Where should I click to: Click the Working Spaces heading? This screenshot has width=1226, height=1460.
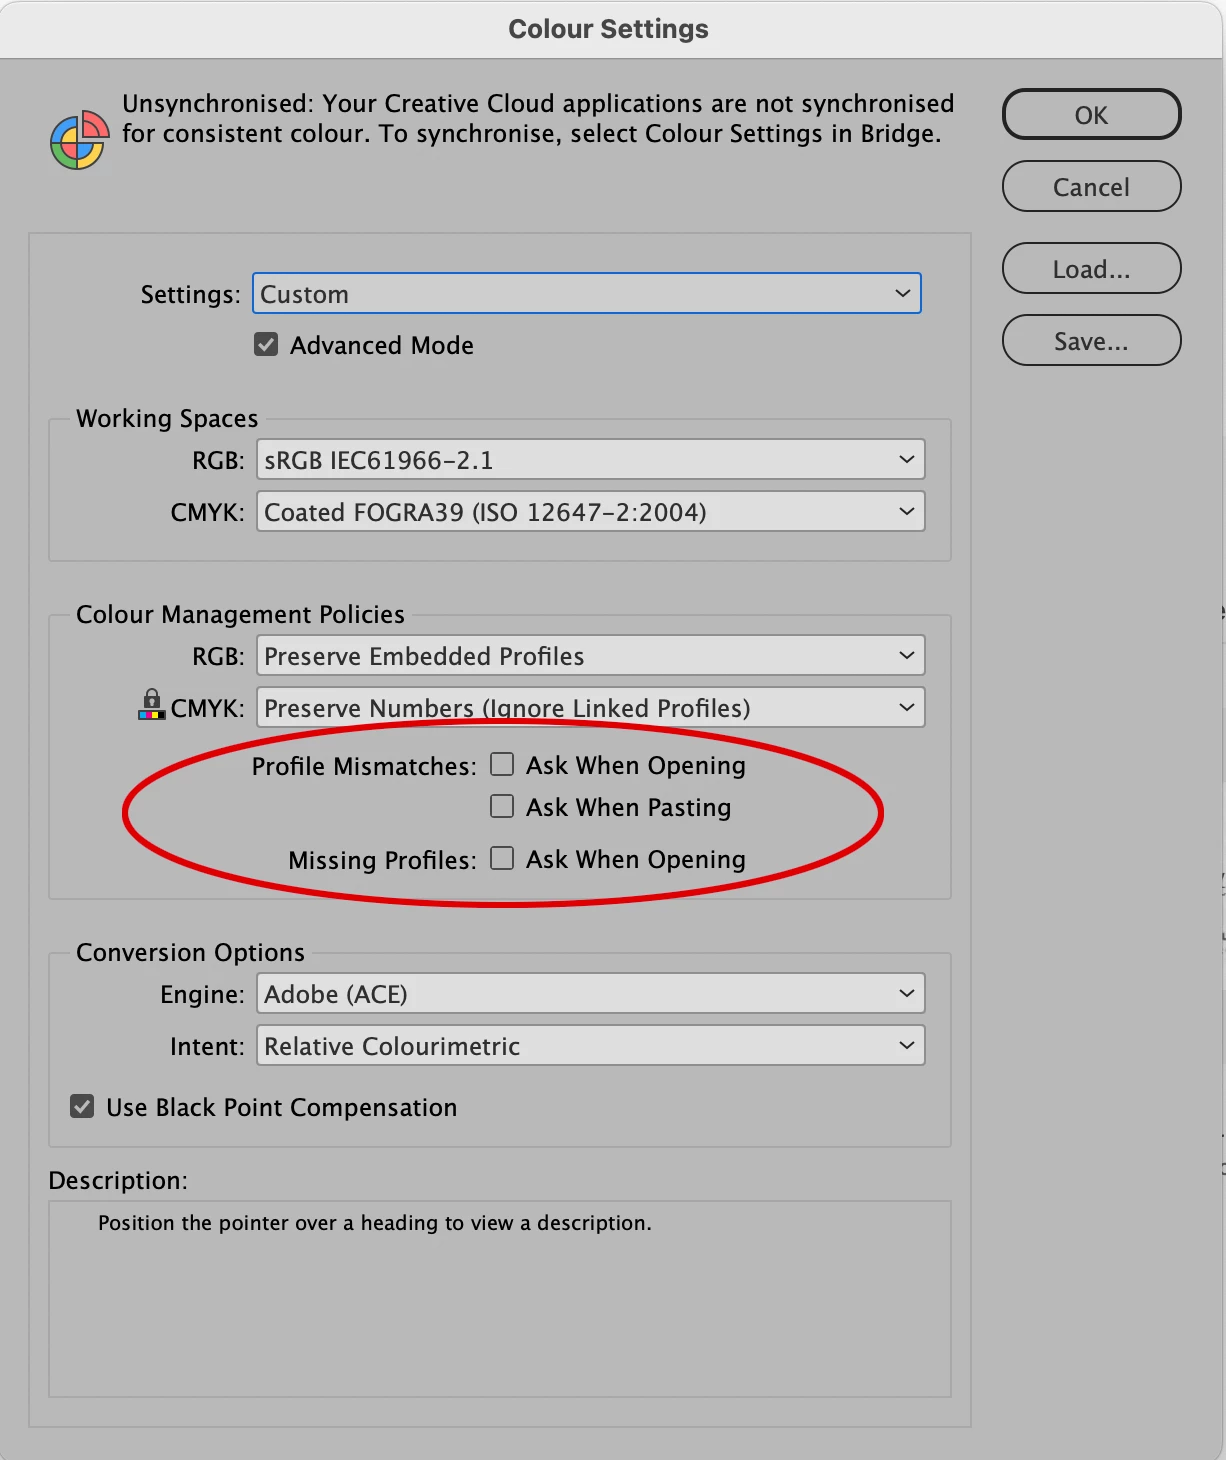pyautogui.click(x=167, y=418)
